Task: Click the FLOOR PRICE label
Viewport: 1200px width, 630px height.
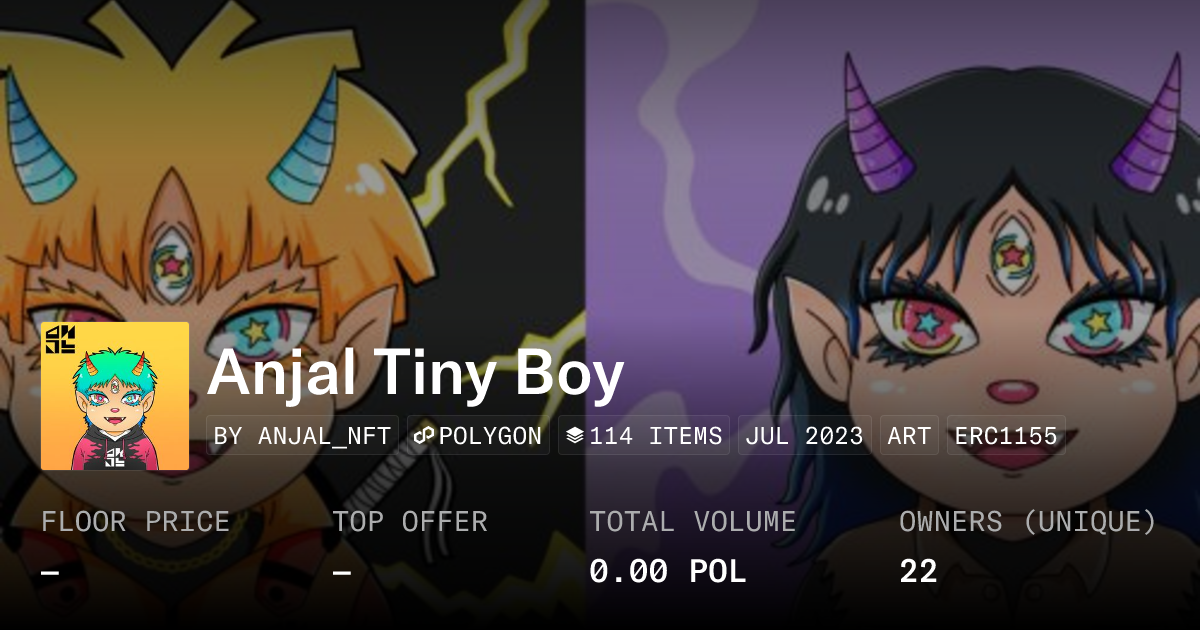Action: coord(136,522)
